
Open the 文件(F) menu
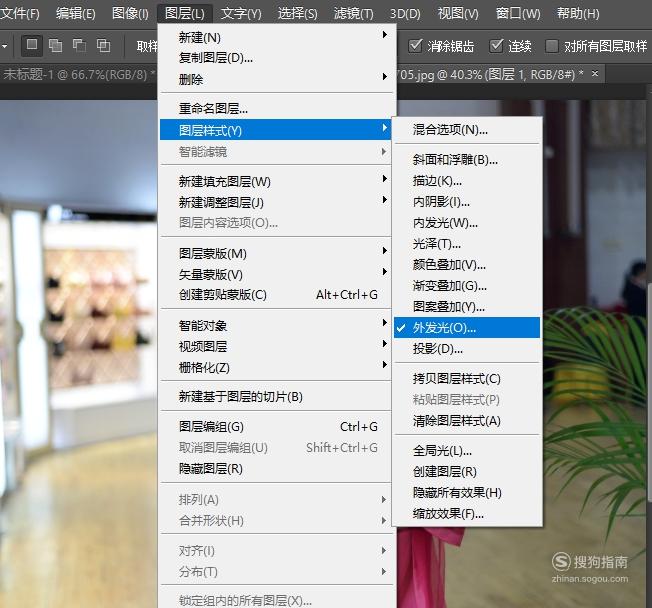(19, 13)
